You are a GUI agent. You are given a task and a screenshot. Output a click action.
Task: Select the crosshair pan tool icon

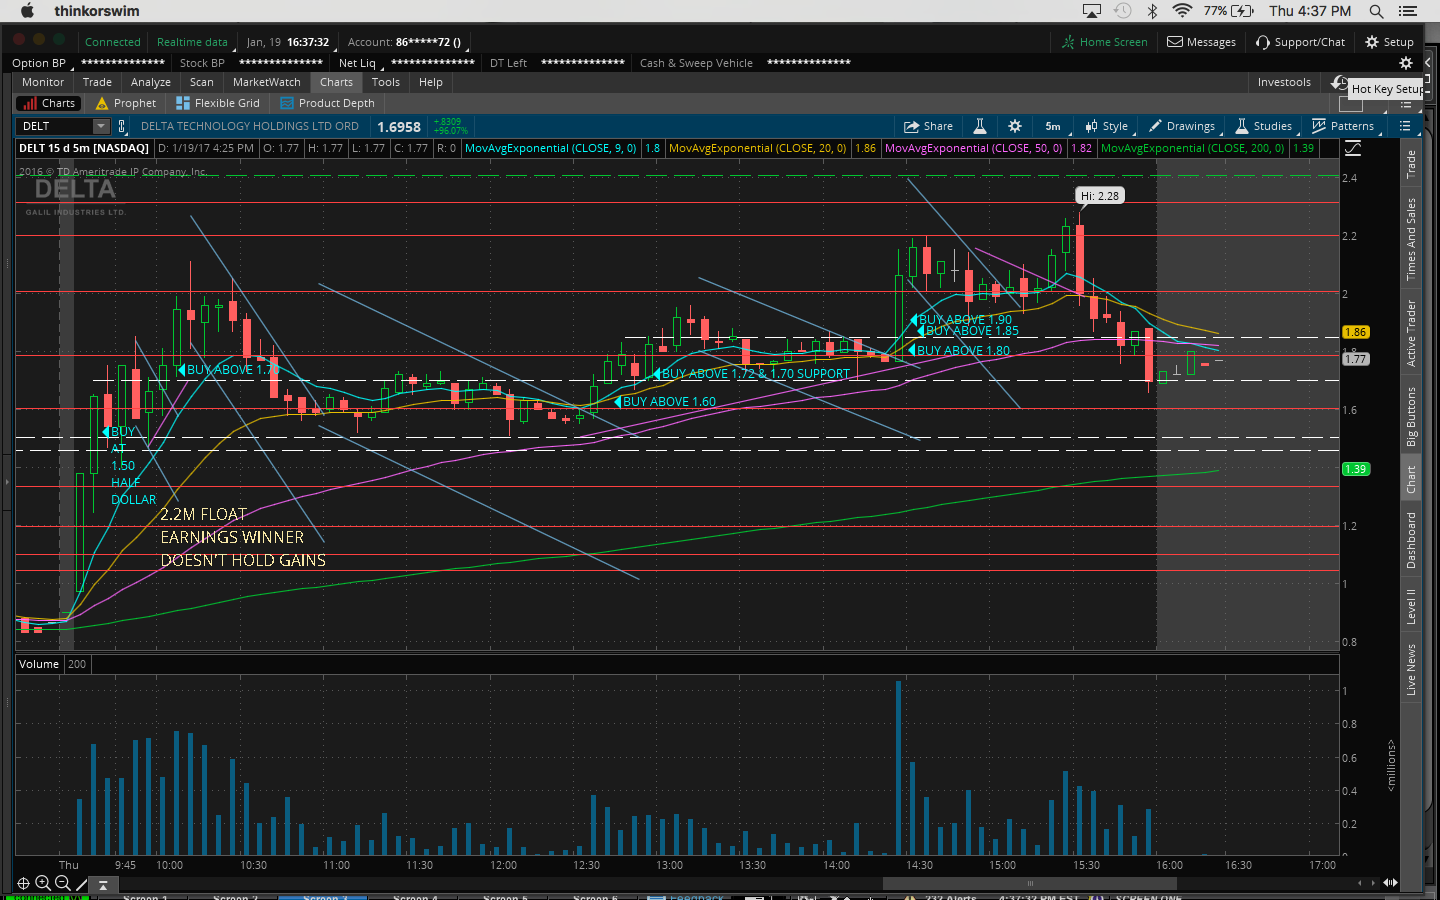[23, 883]
